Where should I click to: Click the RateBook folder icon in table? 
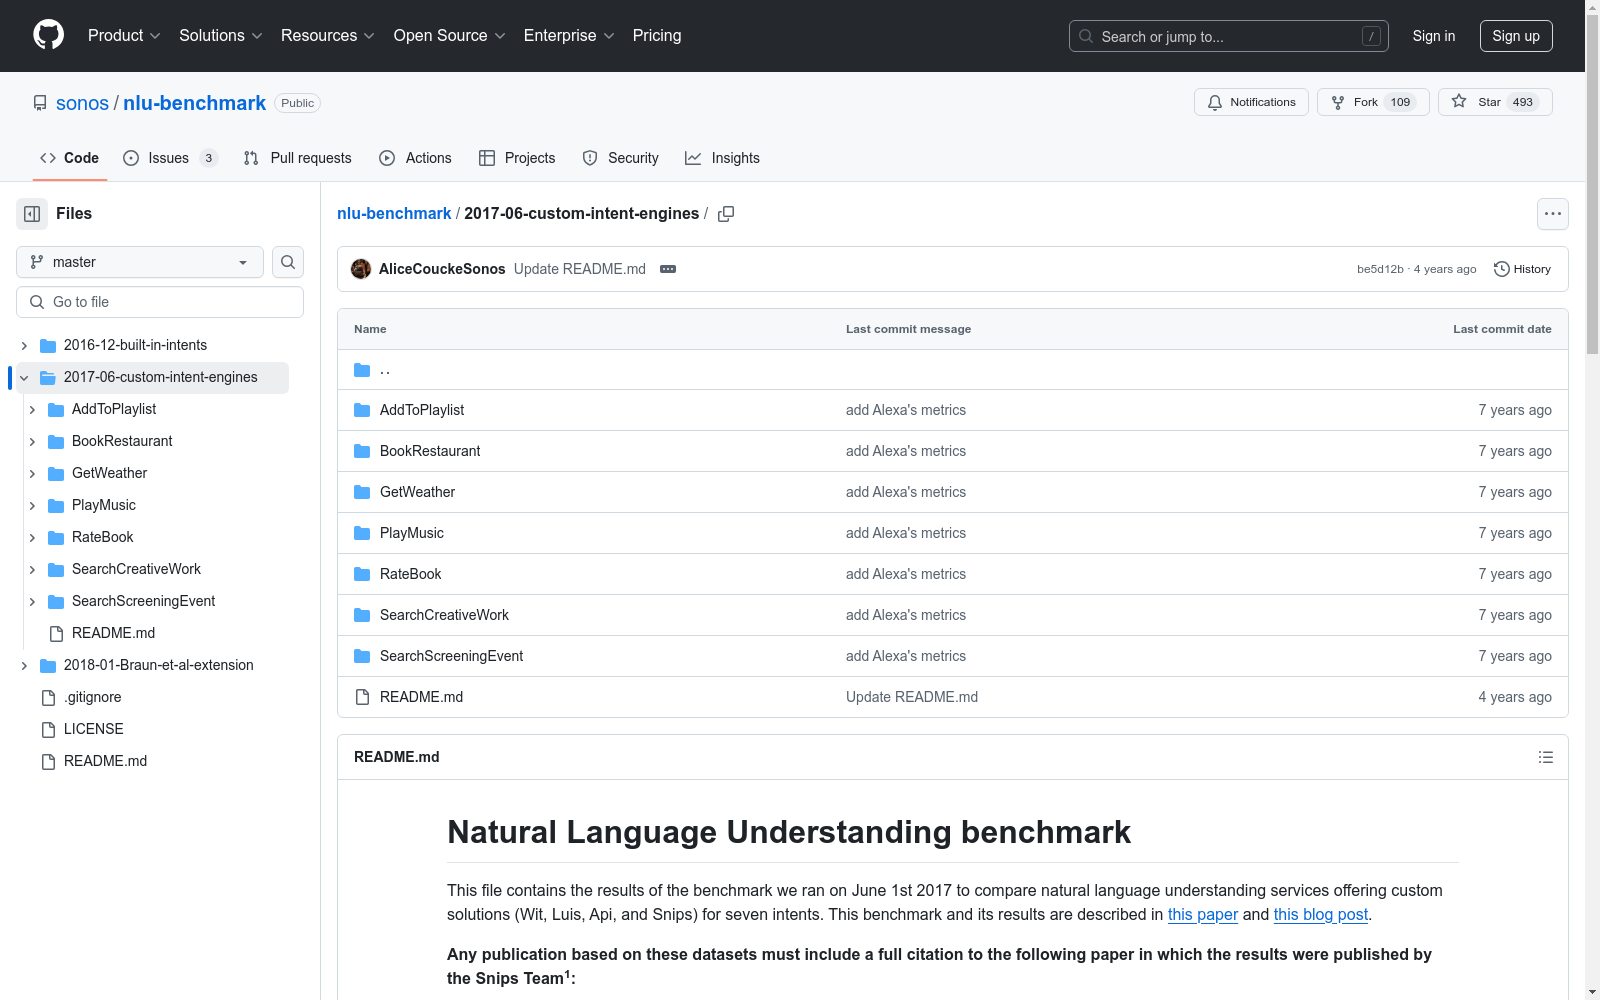[x=362, y=574]
